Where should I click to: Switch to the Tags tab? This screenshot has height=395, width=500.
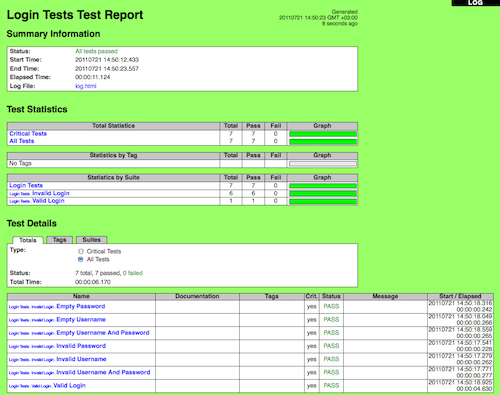[59, 240]
